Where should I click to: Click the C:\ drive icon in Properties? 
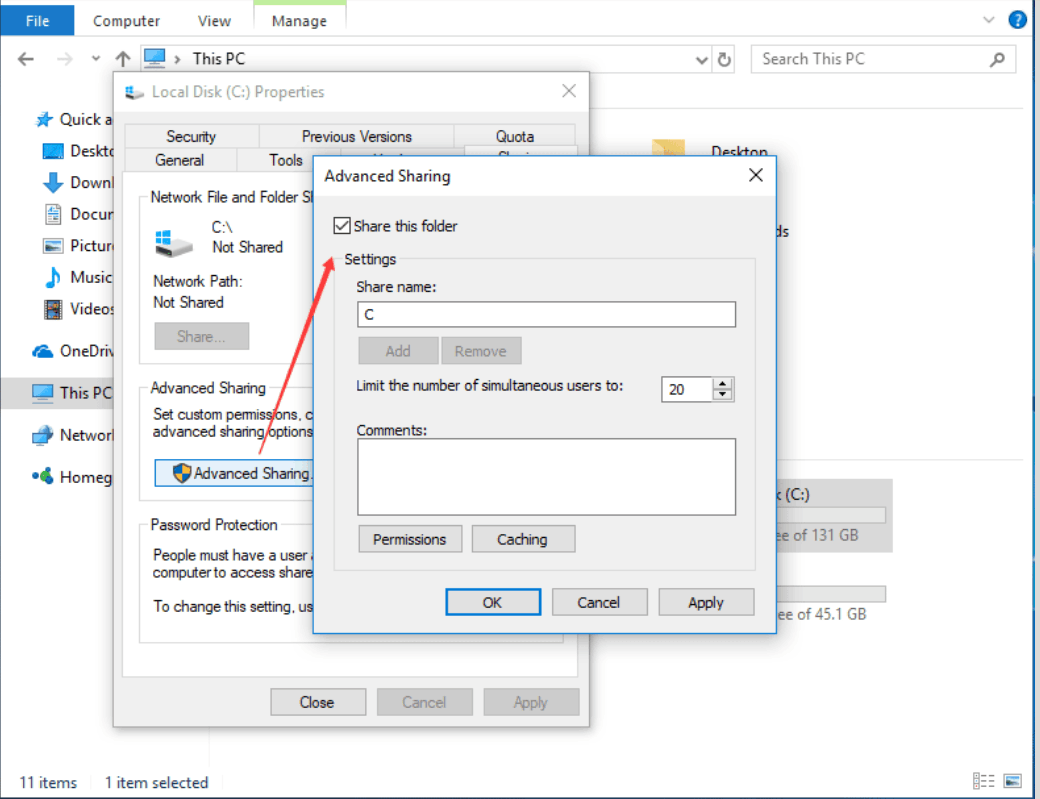coord(174,243)
